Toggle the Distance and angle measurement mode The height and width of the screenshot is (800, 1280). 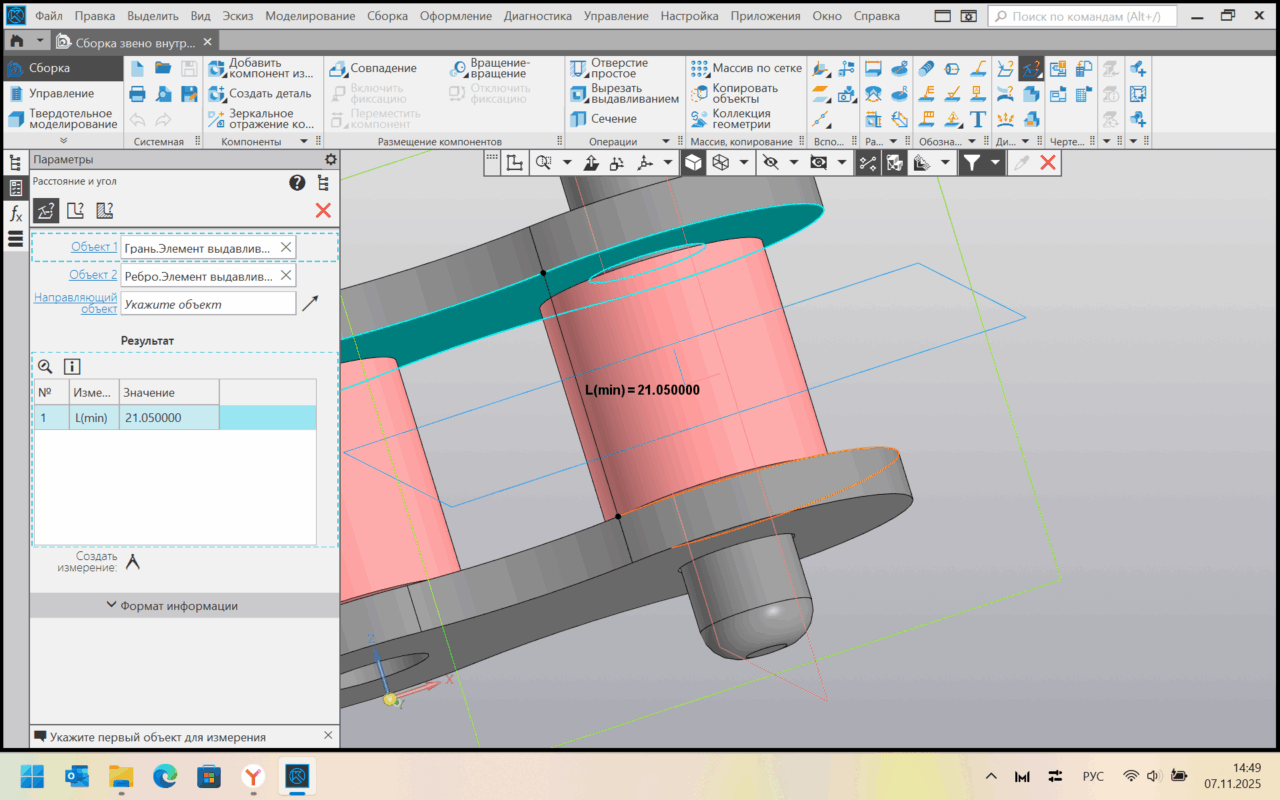click(x=45, y=210)
